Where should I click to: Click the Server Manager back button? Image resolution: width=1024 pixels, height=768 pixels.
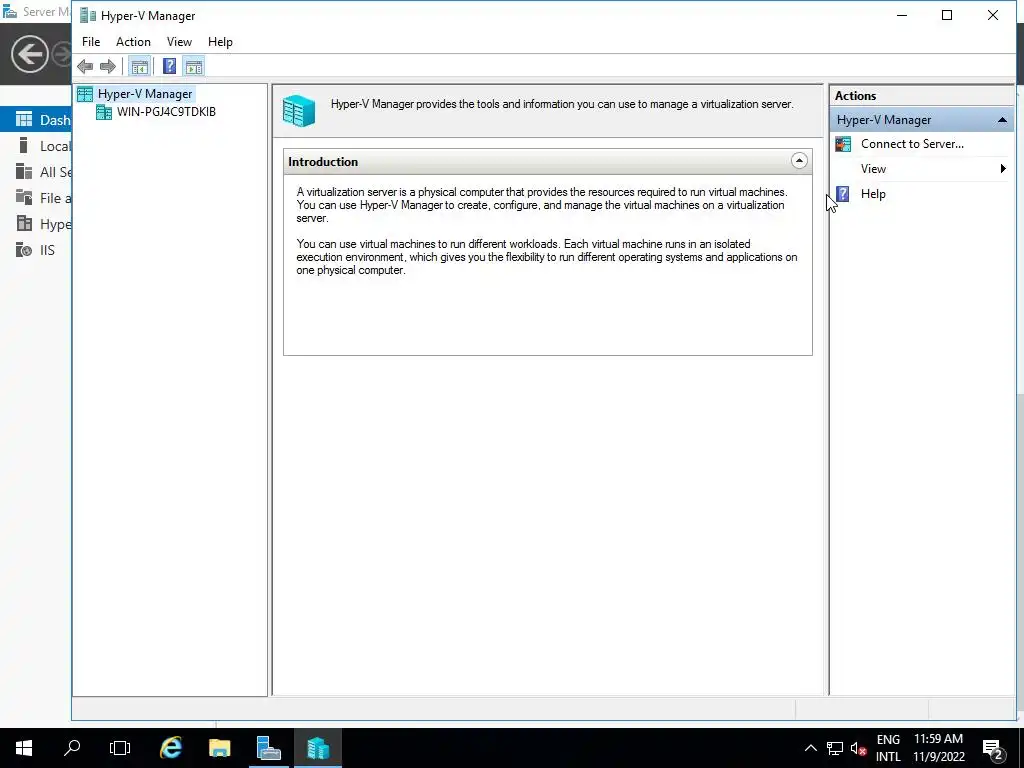click(x=29, y=54)
